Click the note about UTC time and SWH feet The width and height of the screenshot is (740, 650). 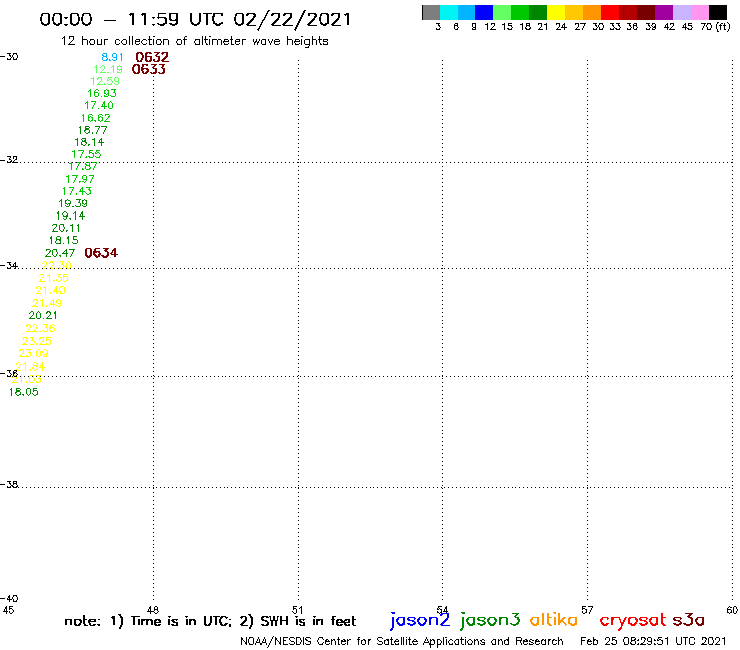click(210, 621)
